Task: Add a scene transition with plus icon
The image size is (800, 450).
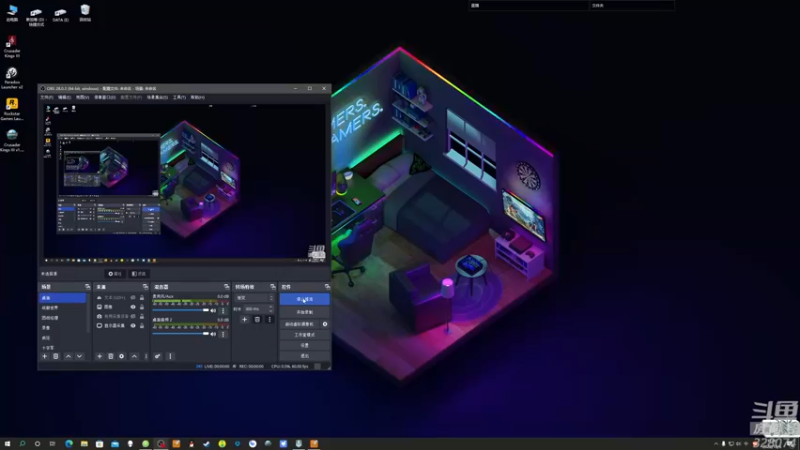Action: (x=244, y=319)
